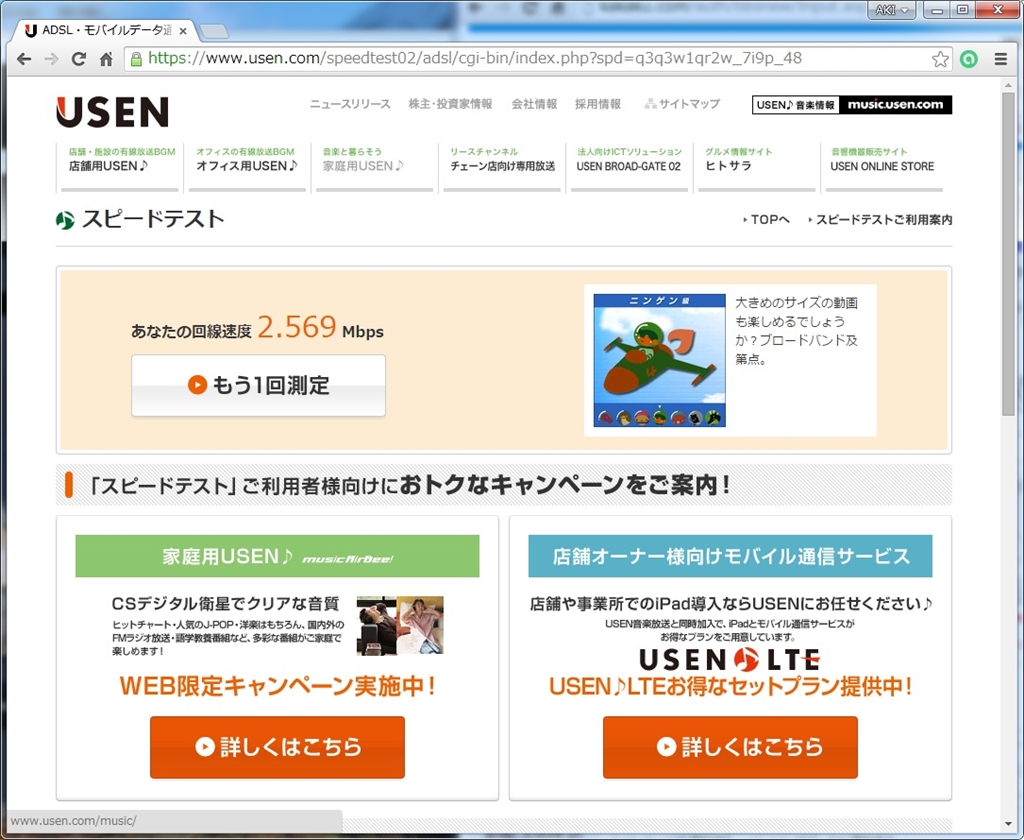This screenshot has height=840, width=1024.
Task: Click the TOPへ link
Action: [x=767, y=220]
